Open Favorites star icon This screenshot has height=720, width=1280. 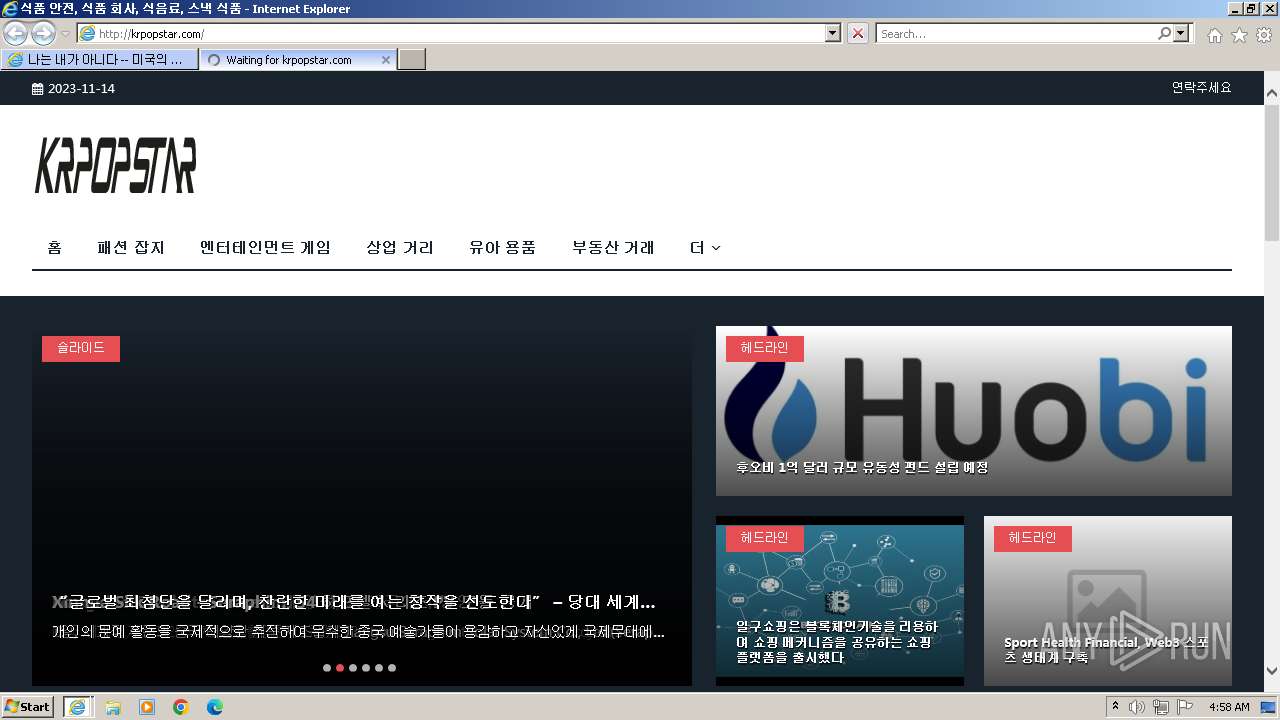[1239, 35]
